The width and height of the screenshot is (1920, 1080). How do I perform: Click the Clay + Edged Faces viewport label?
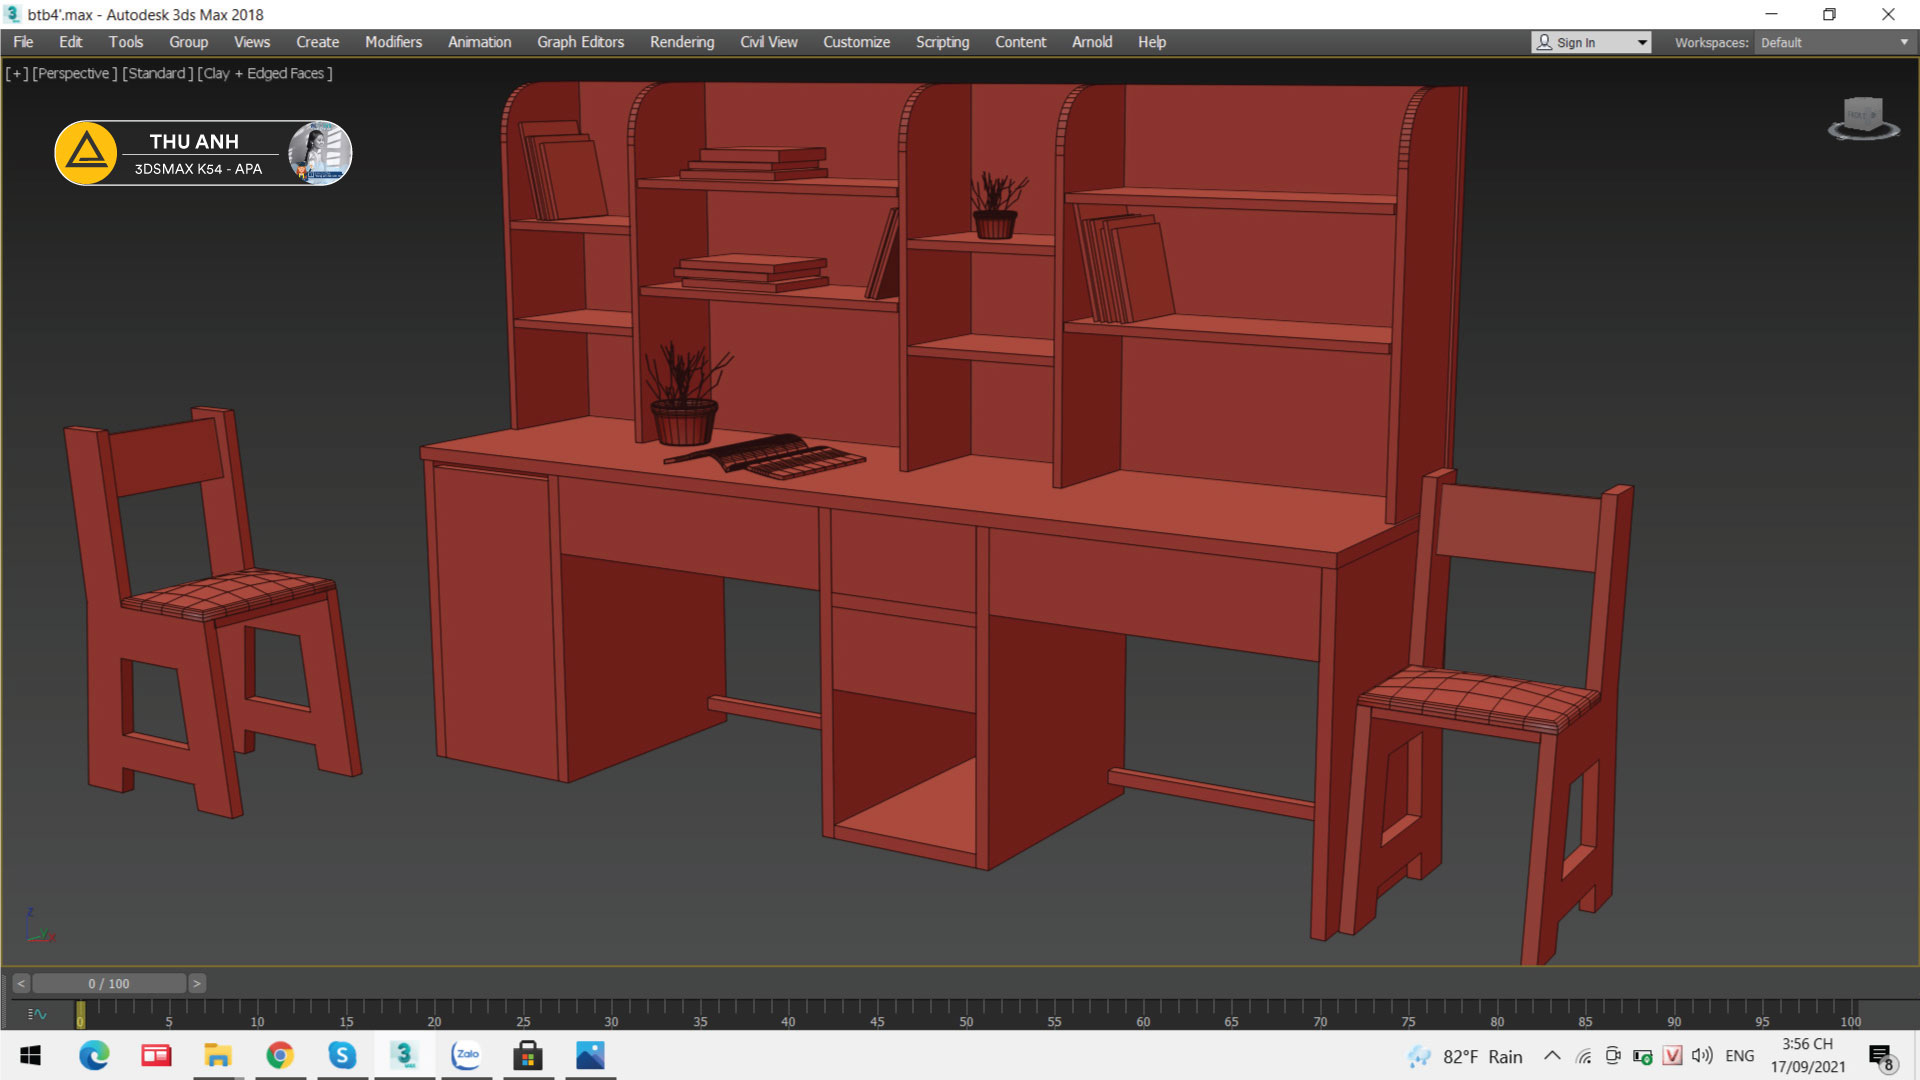(265, 73)
